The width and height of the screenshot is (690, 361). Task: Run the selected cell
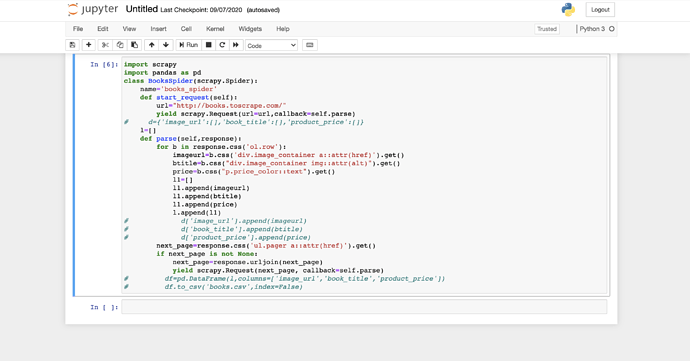[189, 45]
